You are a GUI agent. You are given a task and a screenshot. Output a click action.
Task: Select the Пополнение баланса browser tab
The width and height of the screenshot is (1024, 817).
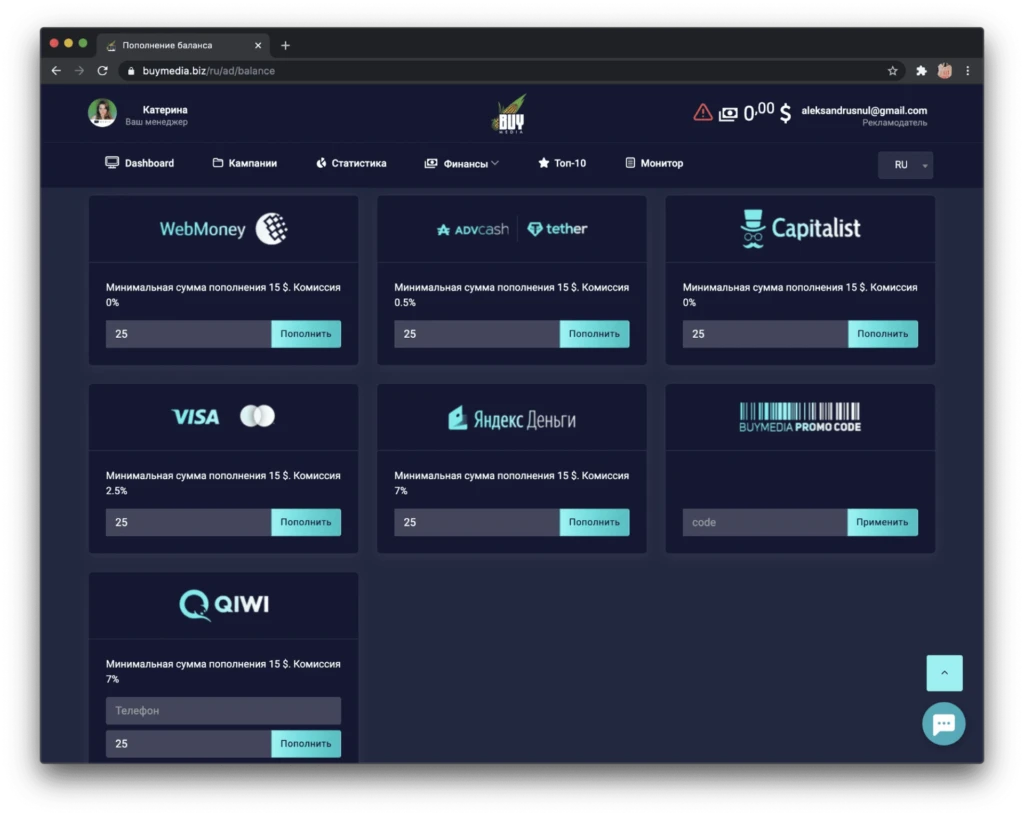(x=183, y=45)
